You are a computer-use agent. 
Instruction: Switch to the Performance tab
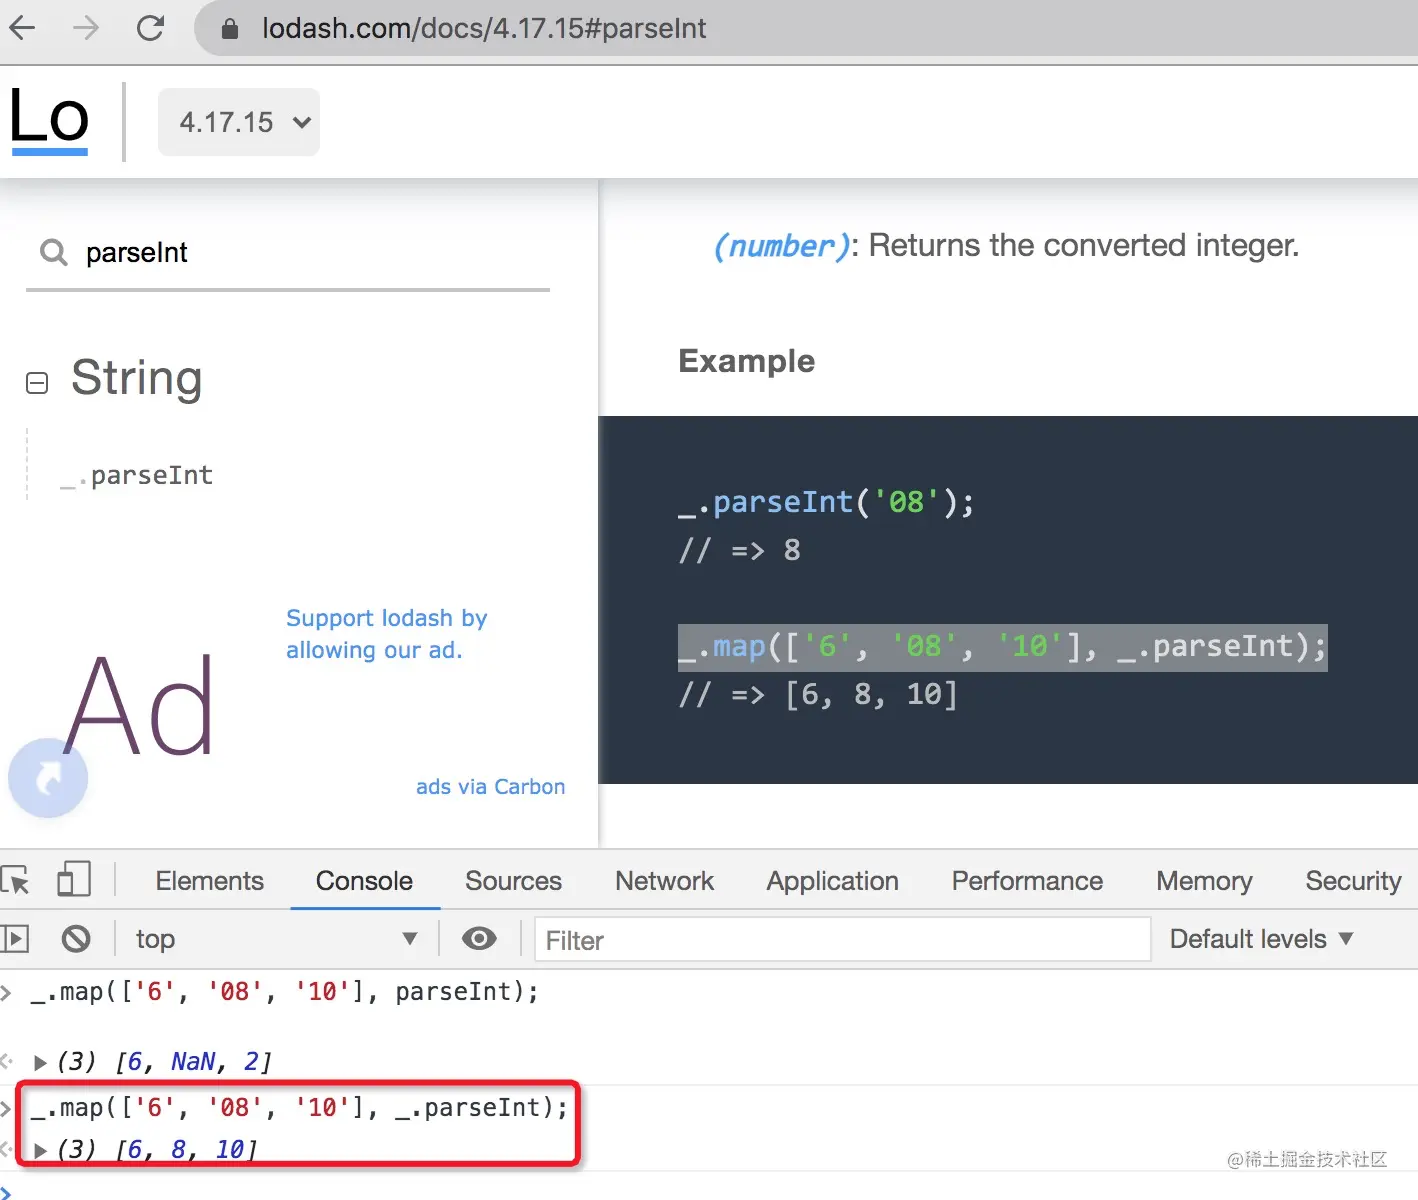point(1027,881)
